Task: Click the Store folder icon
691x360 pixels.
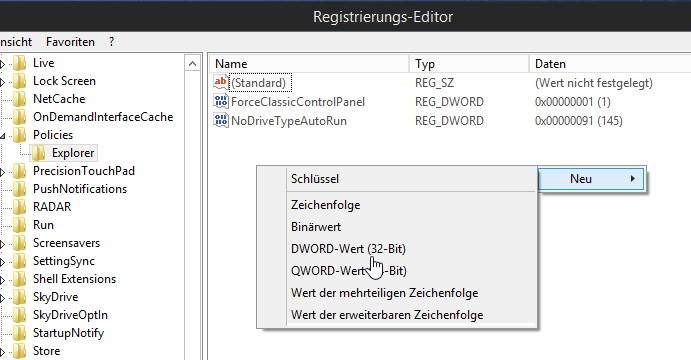Action: [19, 351]
